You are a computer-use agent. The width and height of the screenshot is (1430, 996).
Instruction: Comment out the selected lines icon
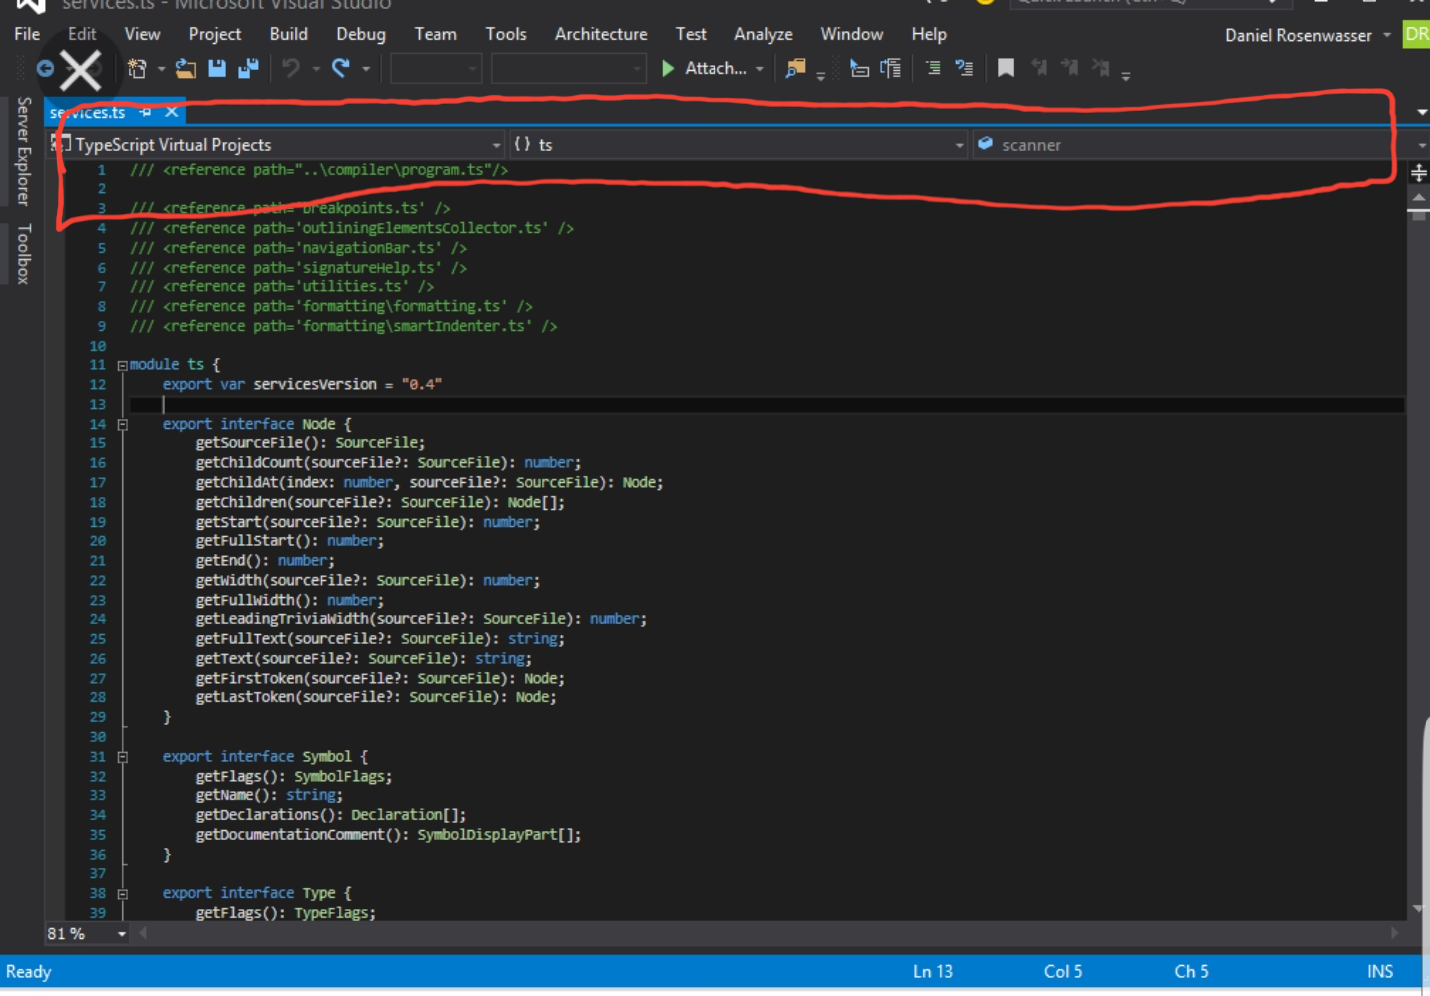pyautogui.click(x=933, y=68)
